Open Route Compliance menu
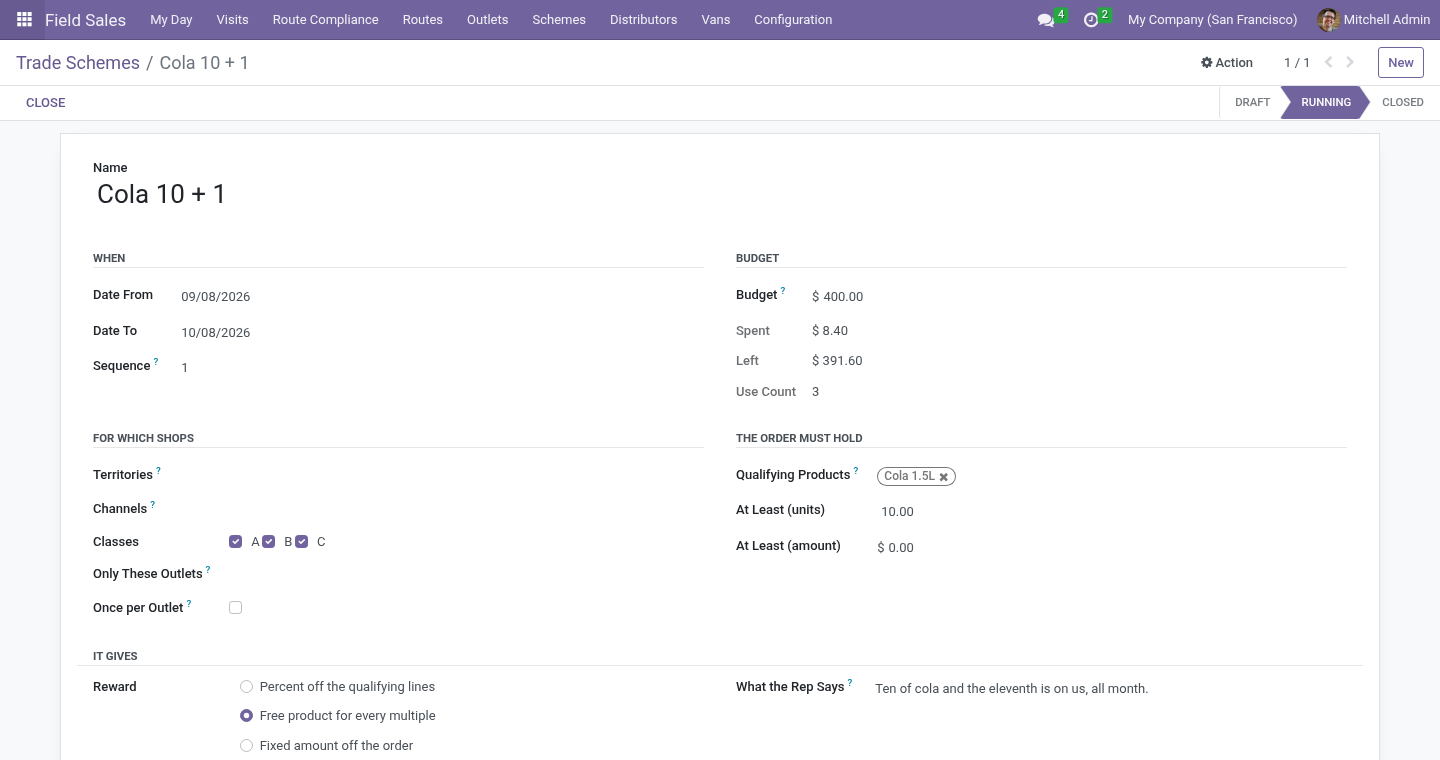This screenshot has width=1440, height=760. (326, 20)
